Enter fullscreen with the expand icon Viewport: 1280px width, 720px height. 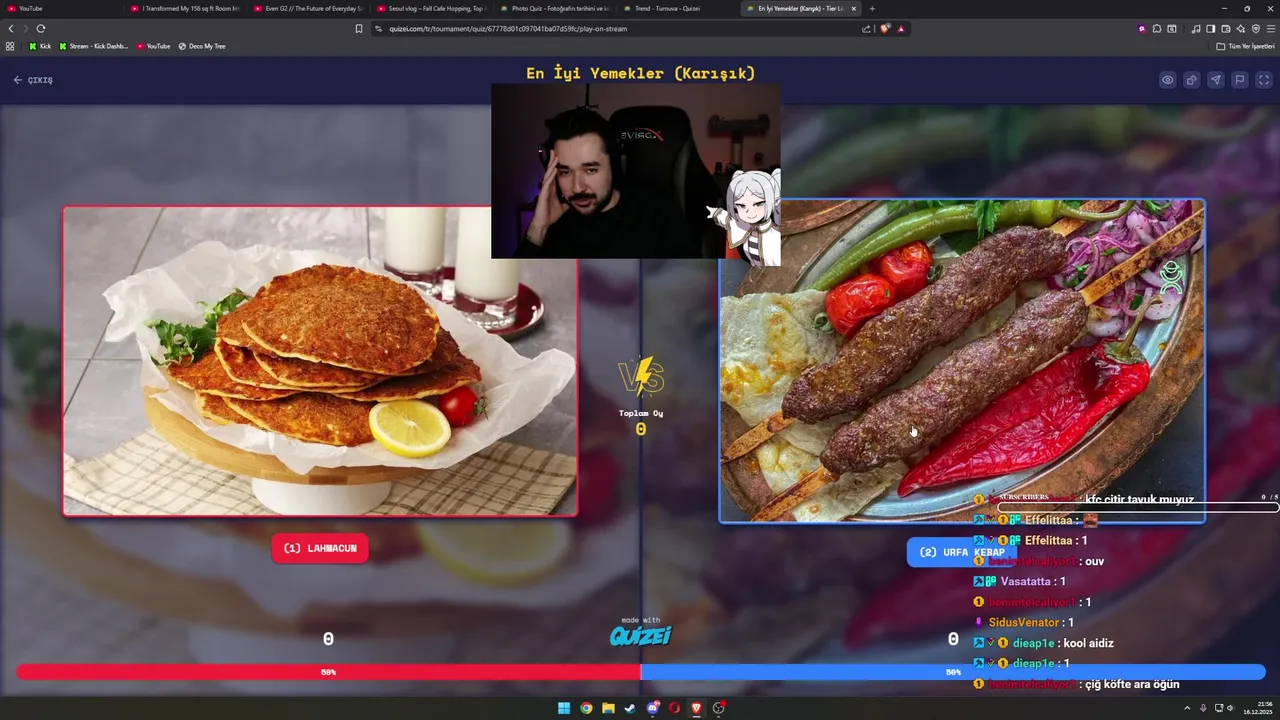1264,80
